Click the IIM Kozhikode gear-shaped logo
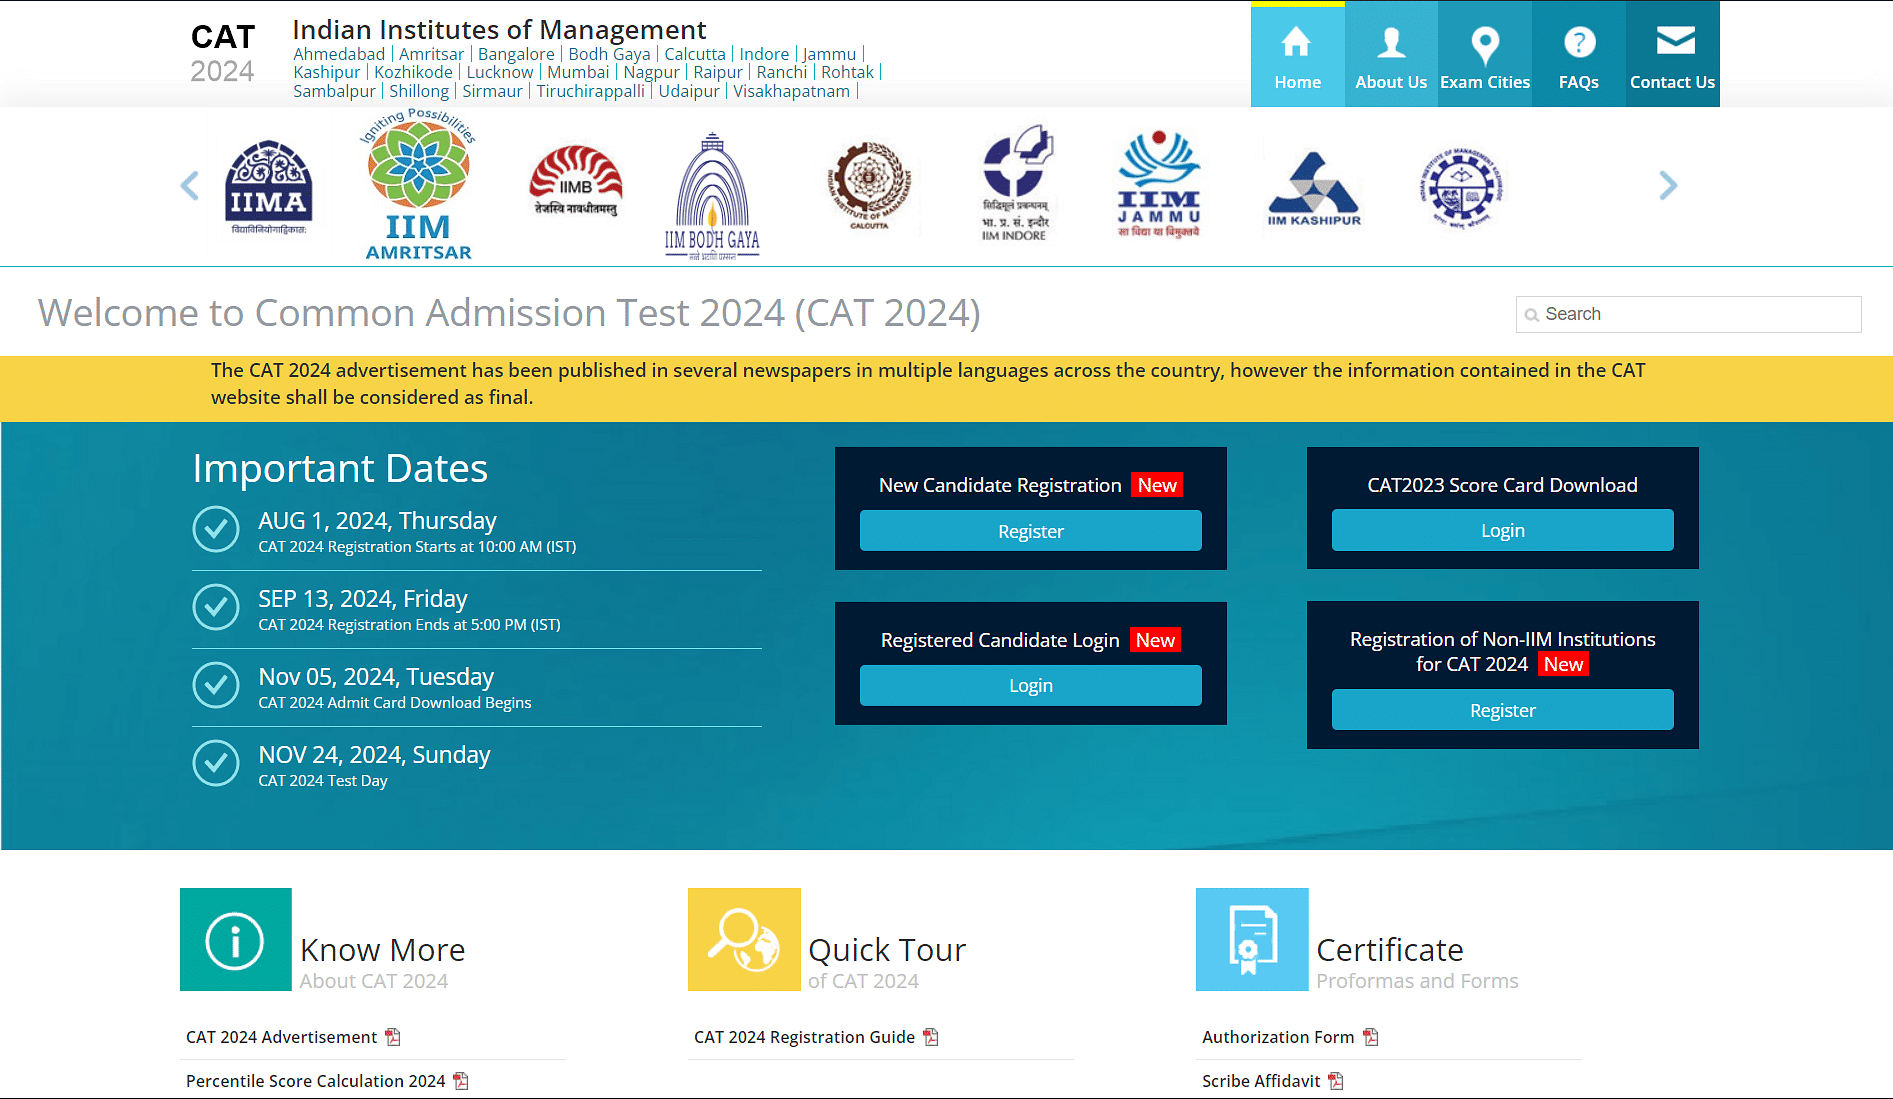The width and height of the screenshot is (1893, 1099). coord(1461,187)
